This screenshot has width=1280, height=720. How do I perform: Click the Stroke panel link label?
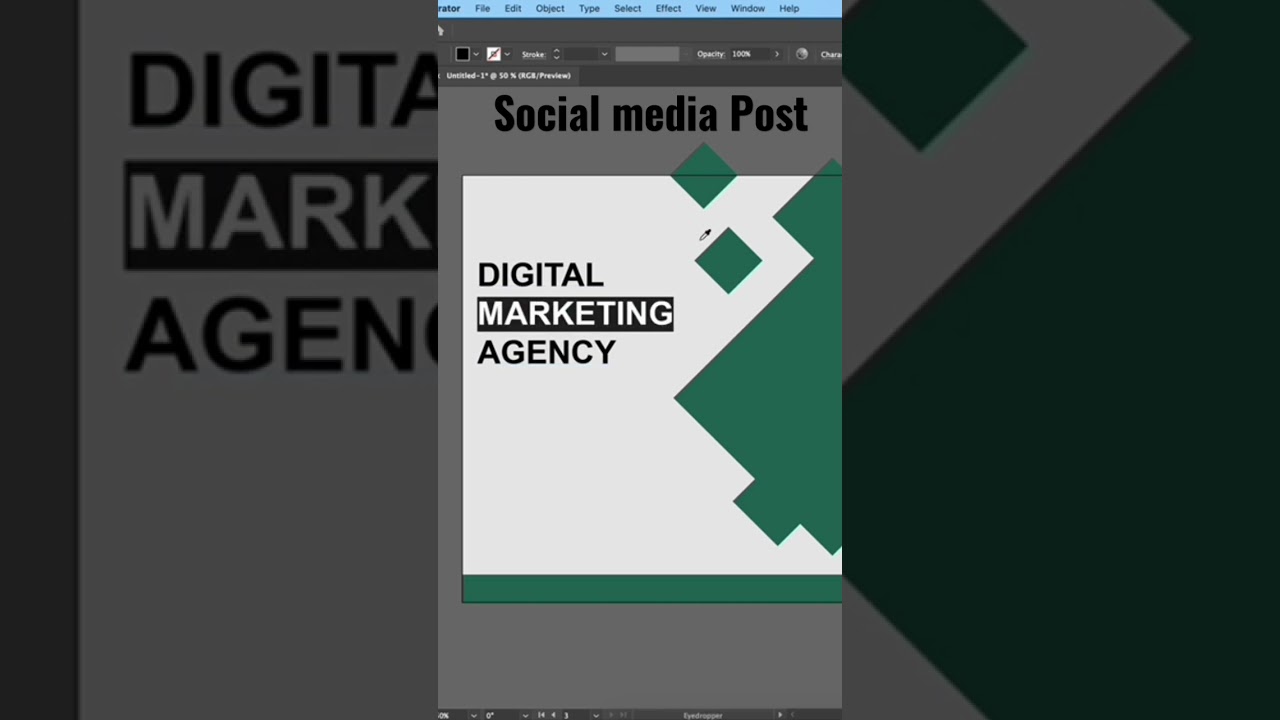(x=533, y=54)
